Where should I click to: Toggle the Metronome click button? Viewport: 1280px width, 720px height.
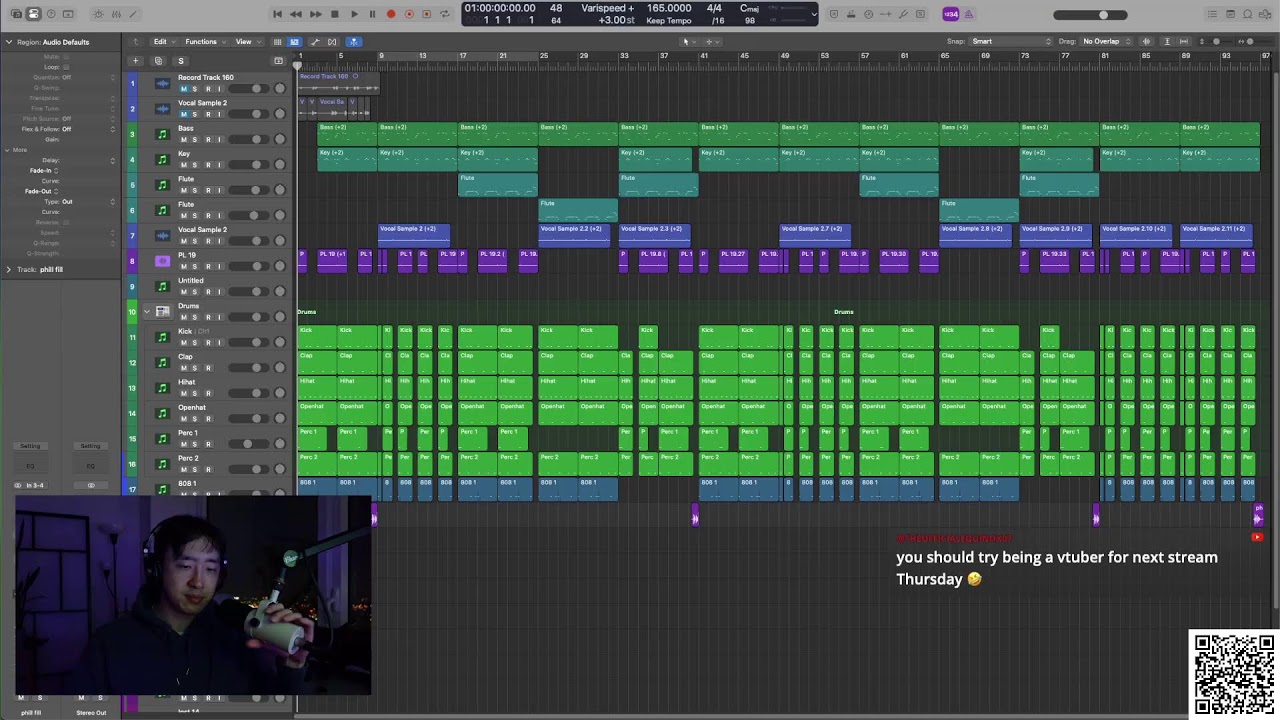968,14
